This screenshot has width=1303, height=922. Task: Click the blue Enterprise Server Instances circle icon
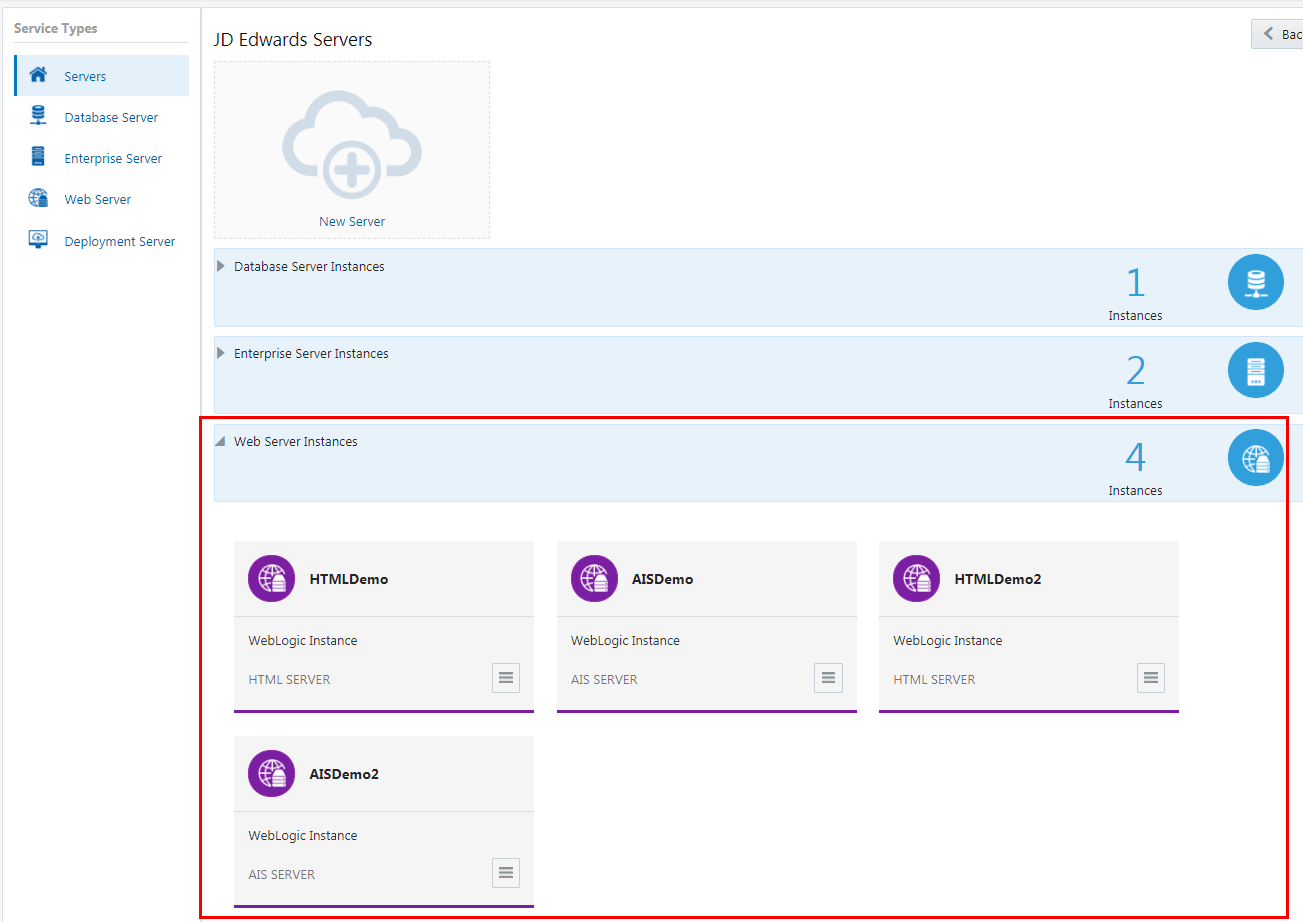[1255, 370]
